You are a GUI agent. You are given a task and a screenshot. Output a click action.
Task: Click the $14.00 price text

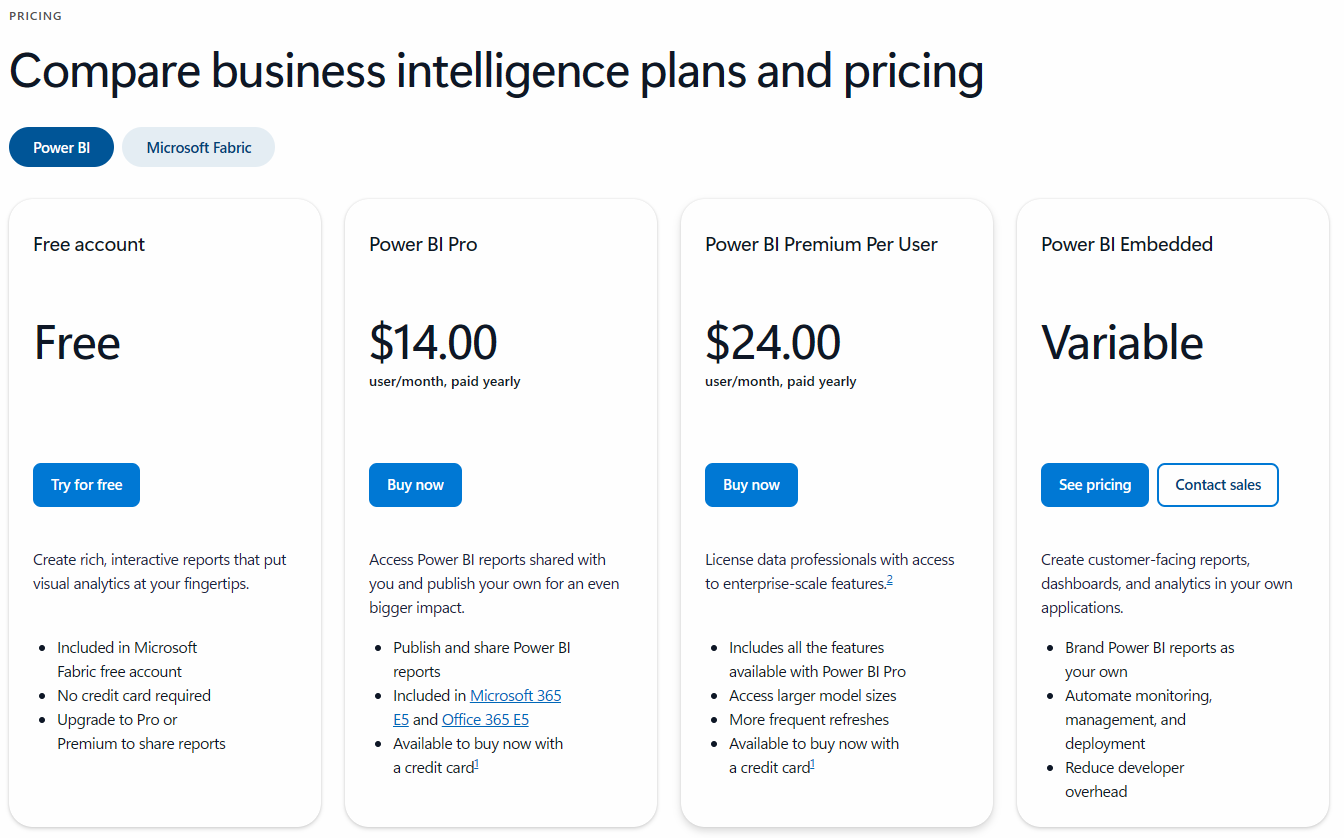[x=435, y=343]
